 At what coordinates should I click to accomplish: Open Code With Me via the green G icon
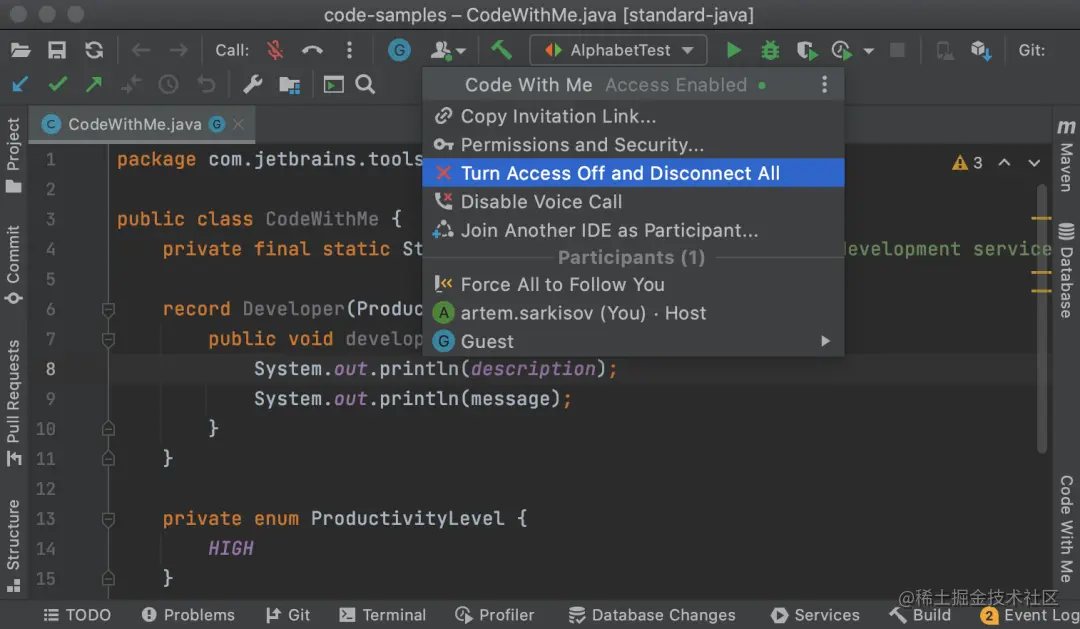[399, 49]
